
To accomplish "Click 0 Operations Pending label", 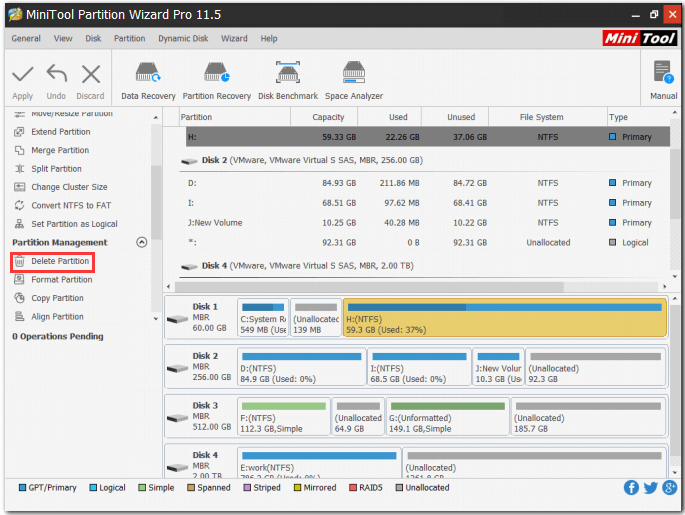I will point(58,336).
